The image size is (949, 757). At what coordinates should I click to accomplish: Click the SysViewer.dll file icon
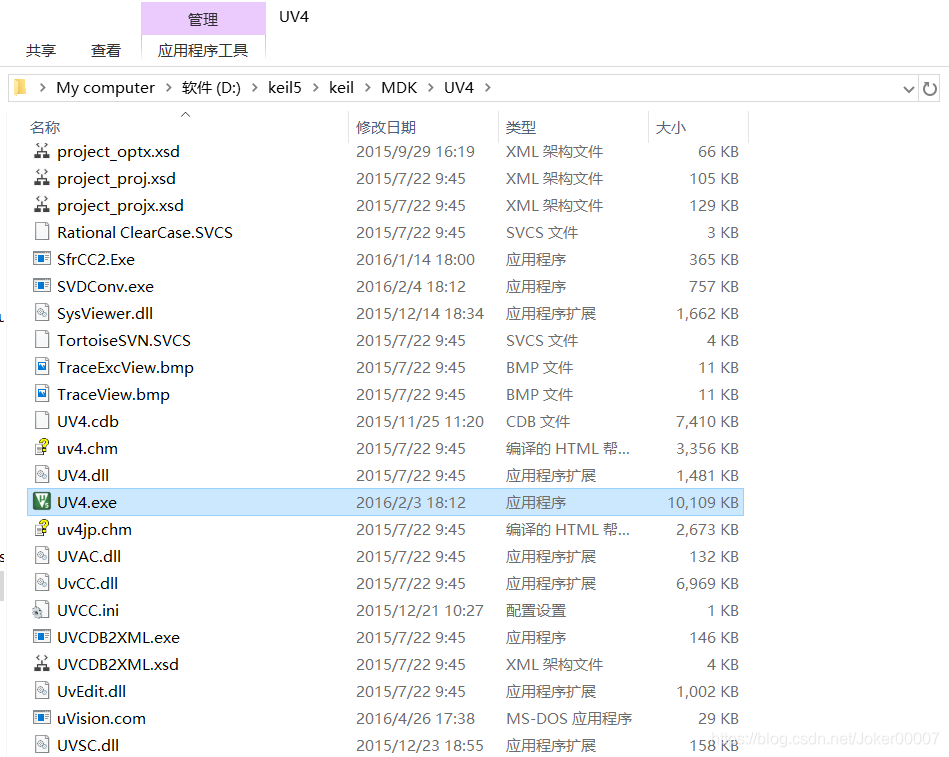coord(41,313)
